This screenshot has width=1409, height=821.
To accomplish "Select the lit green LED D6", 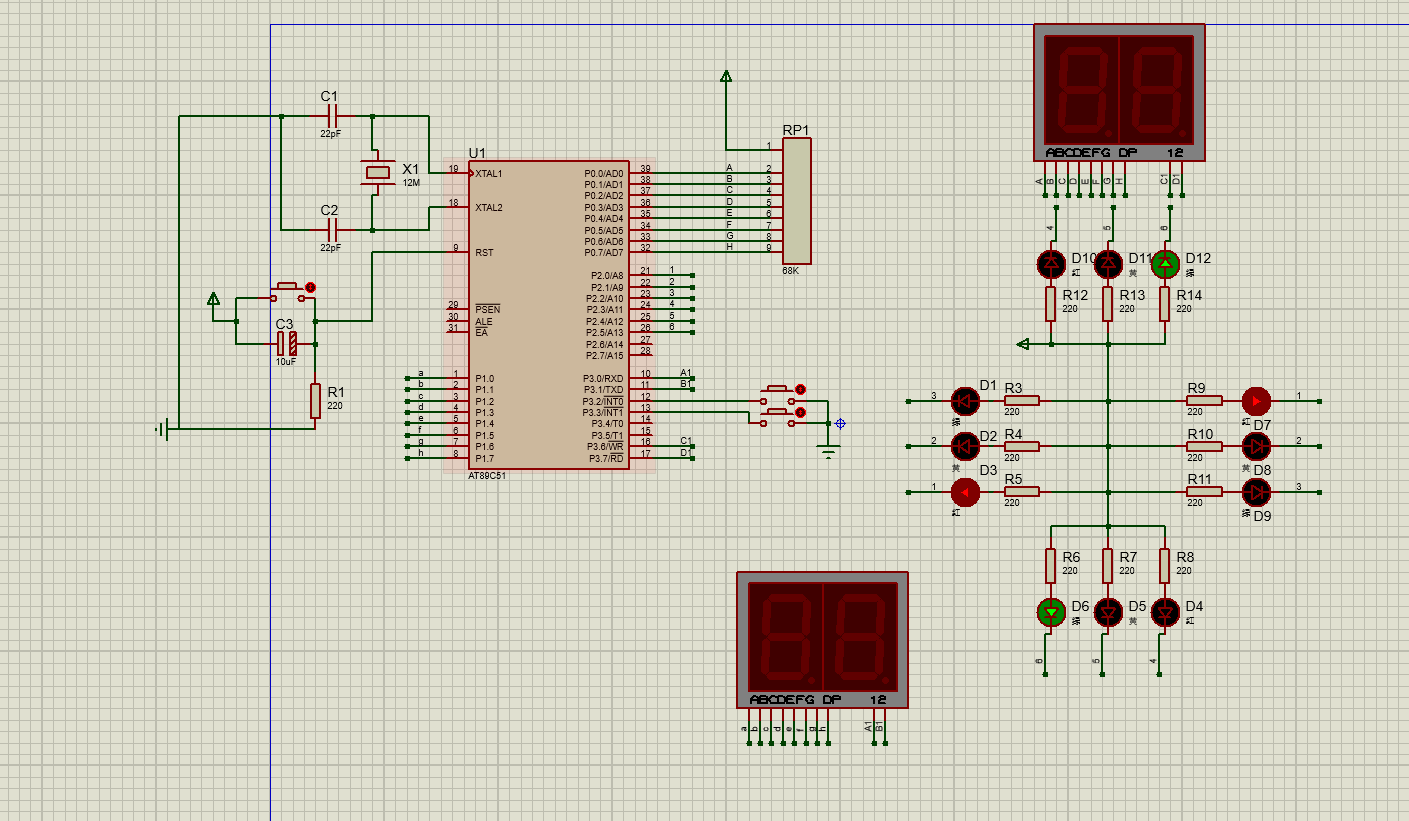I will 1051,612.
